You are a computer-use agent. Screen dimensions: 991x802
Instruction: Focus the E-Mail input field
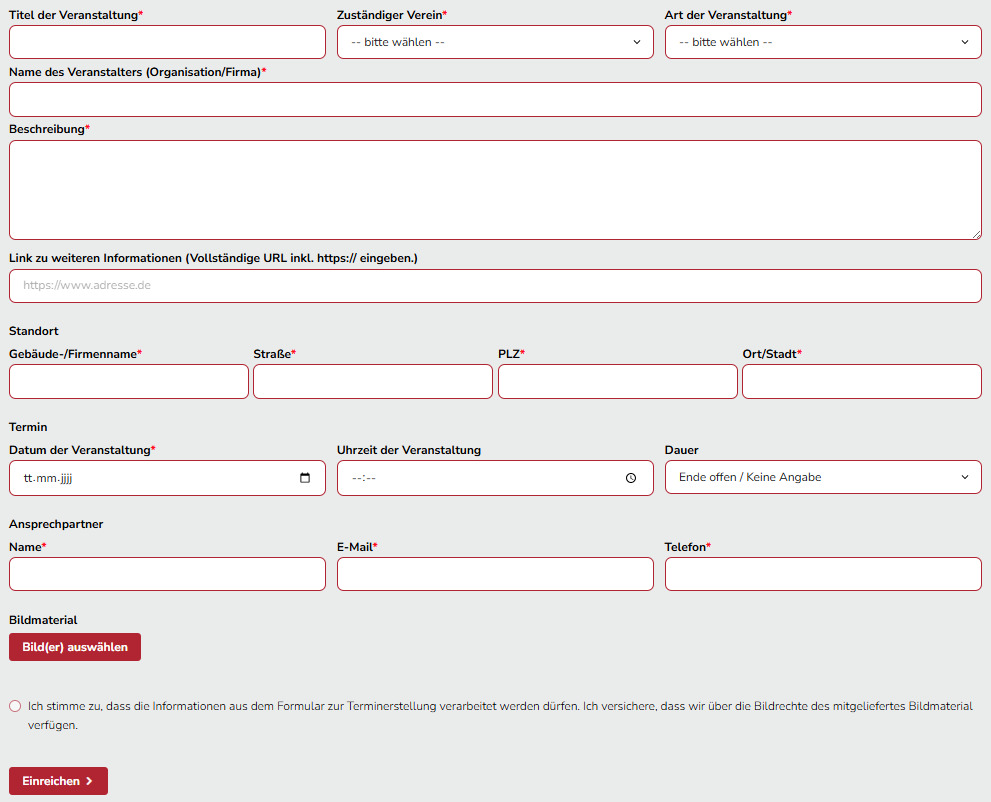point(495,574)
